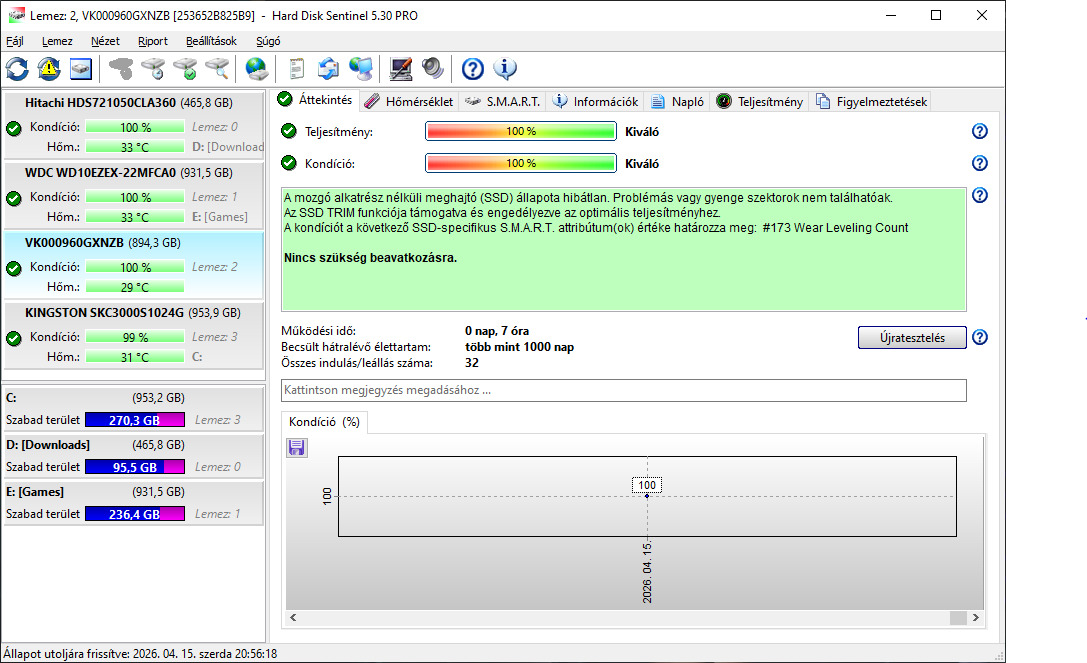Click the globe with disk toolbar icon
This screenshot has width=1087, height=663.
pos(257,69)
